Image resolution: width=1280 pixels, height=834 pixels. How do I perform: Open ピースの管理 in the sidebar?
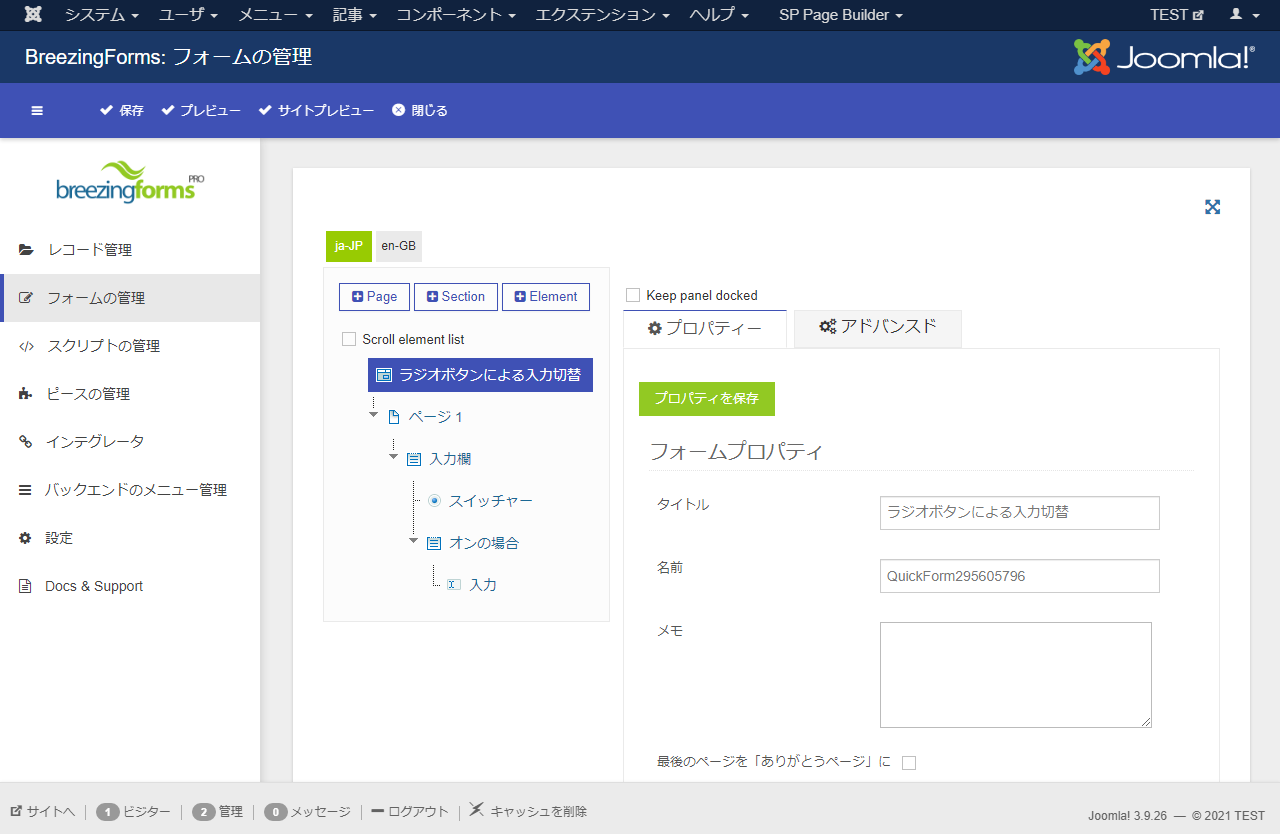click(x=88, y=394)
